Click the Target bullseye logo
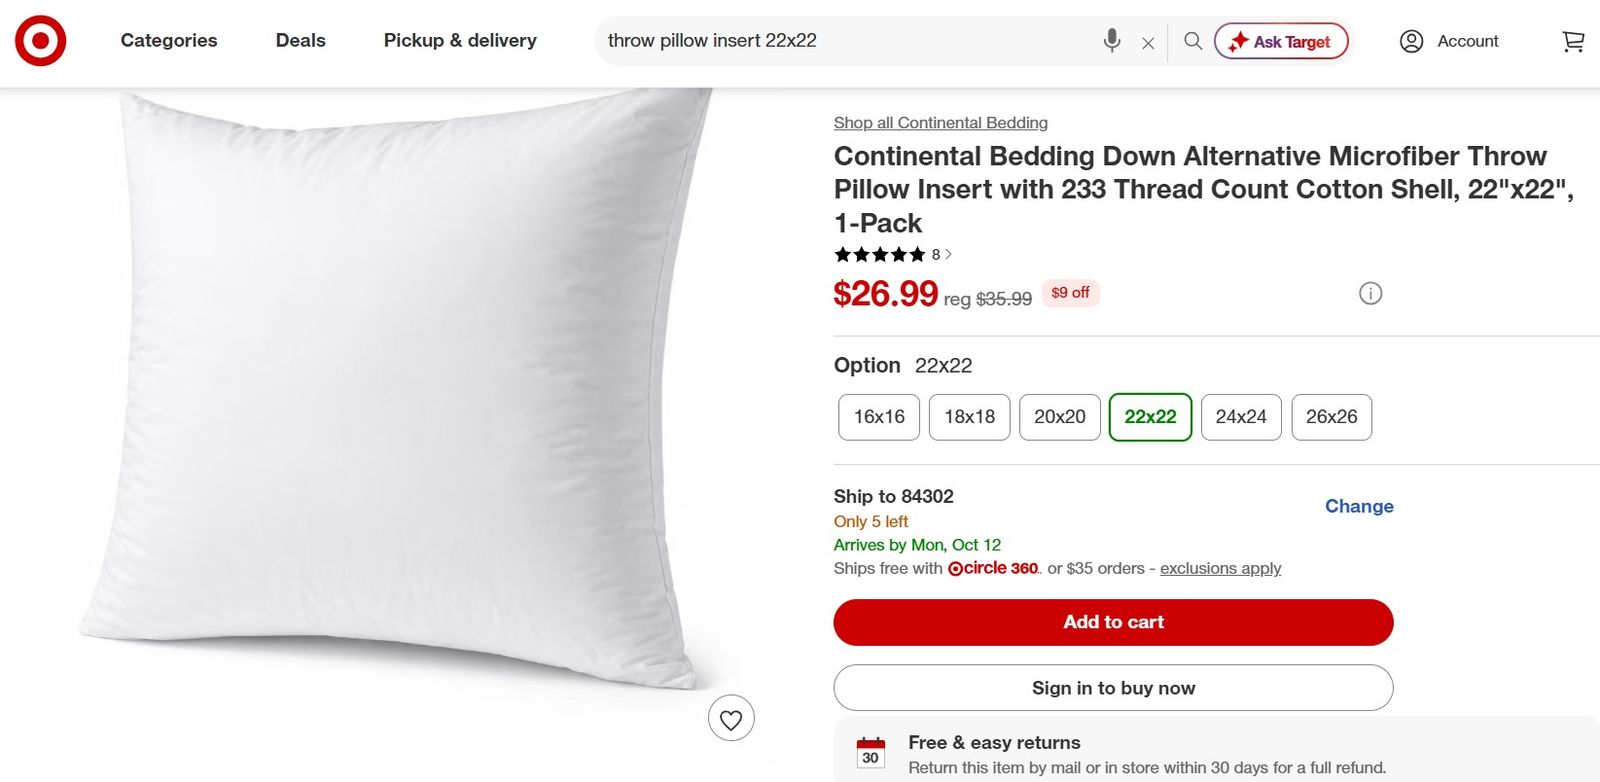 tap(41, 41)
